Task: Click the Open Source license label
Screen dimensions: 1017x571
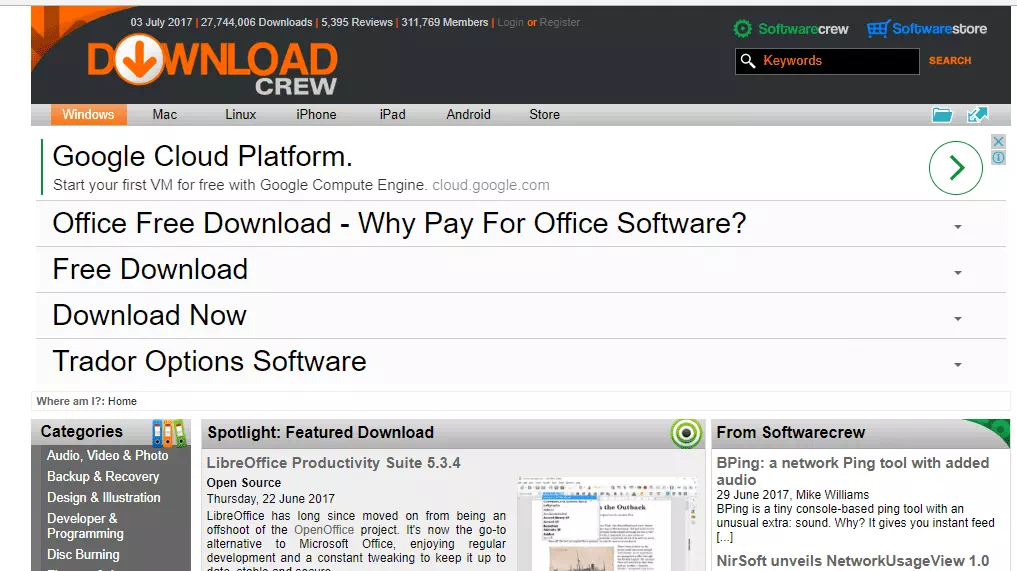Action: pyautogui.click(x=244, y=483)
